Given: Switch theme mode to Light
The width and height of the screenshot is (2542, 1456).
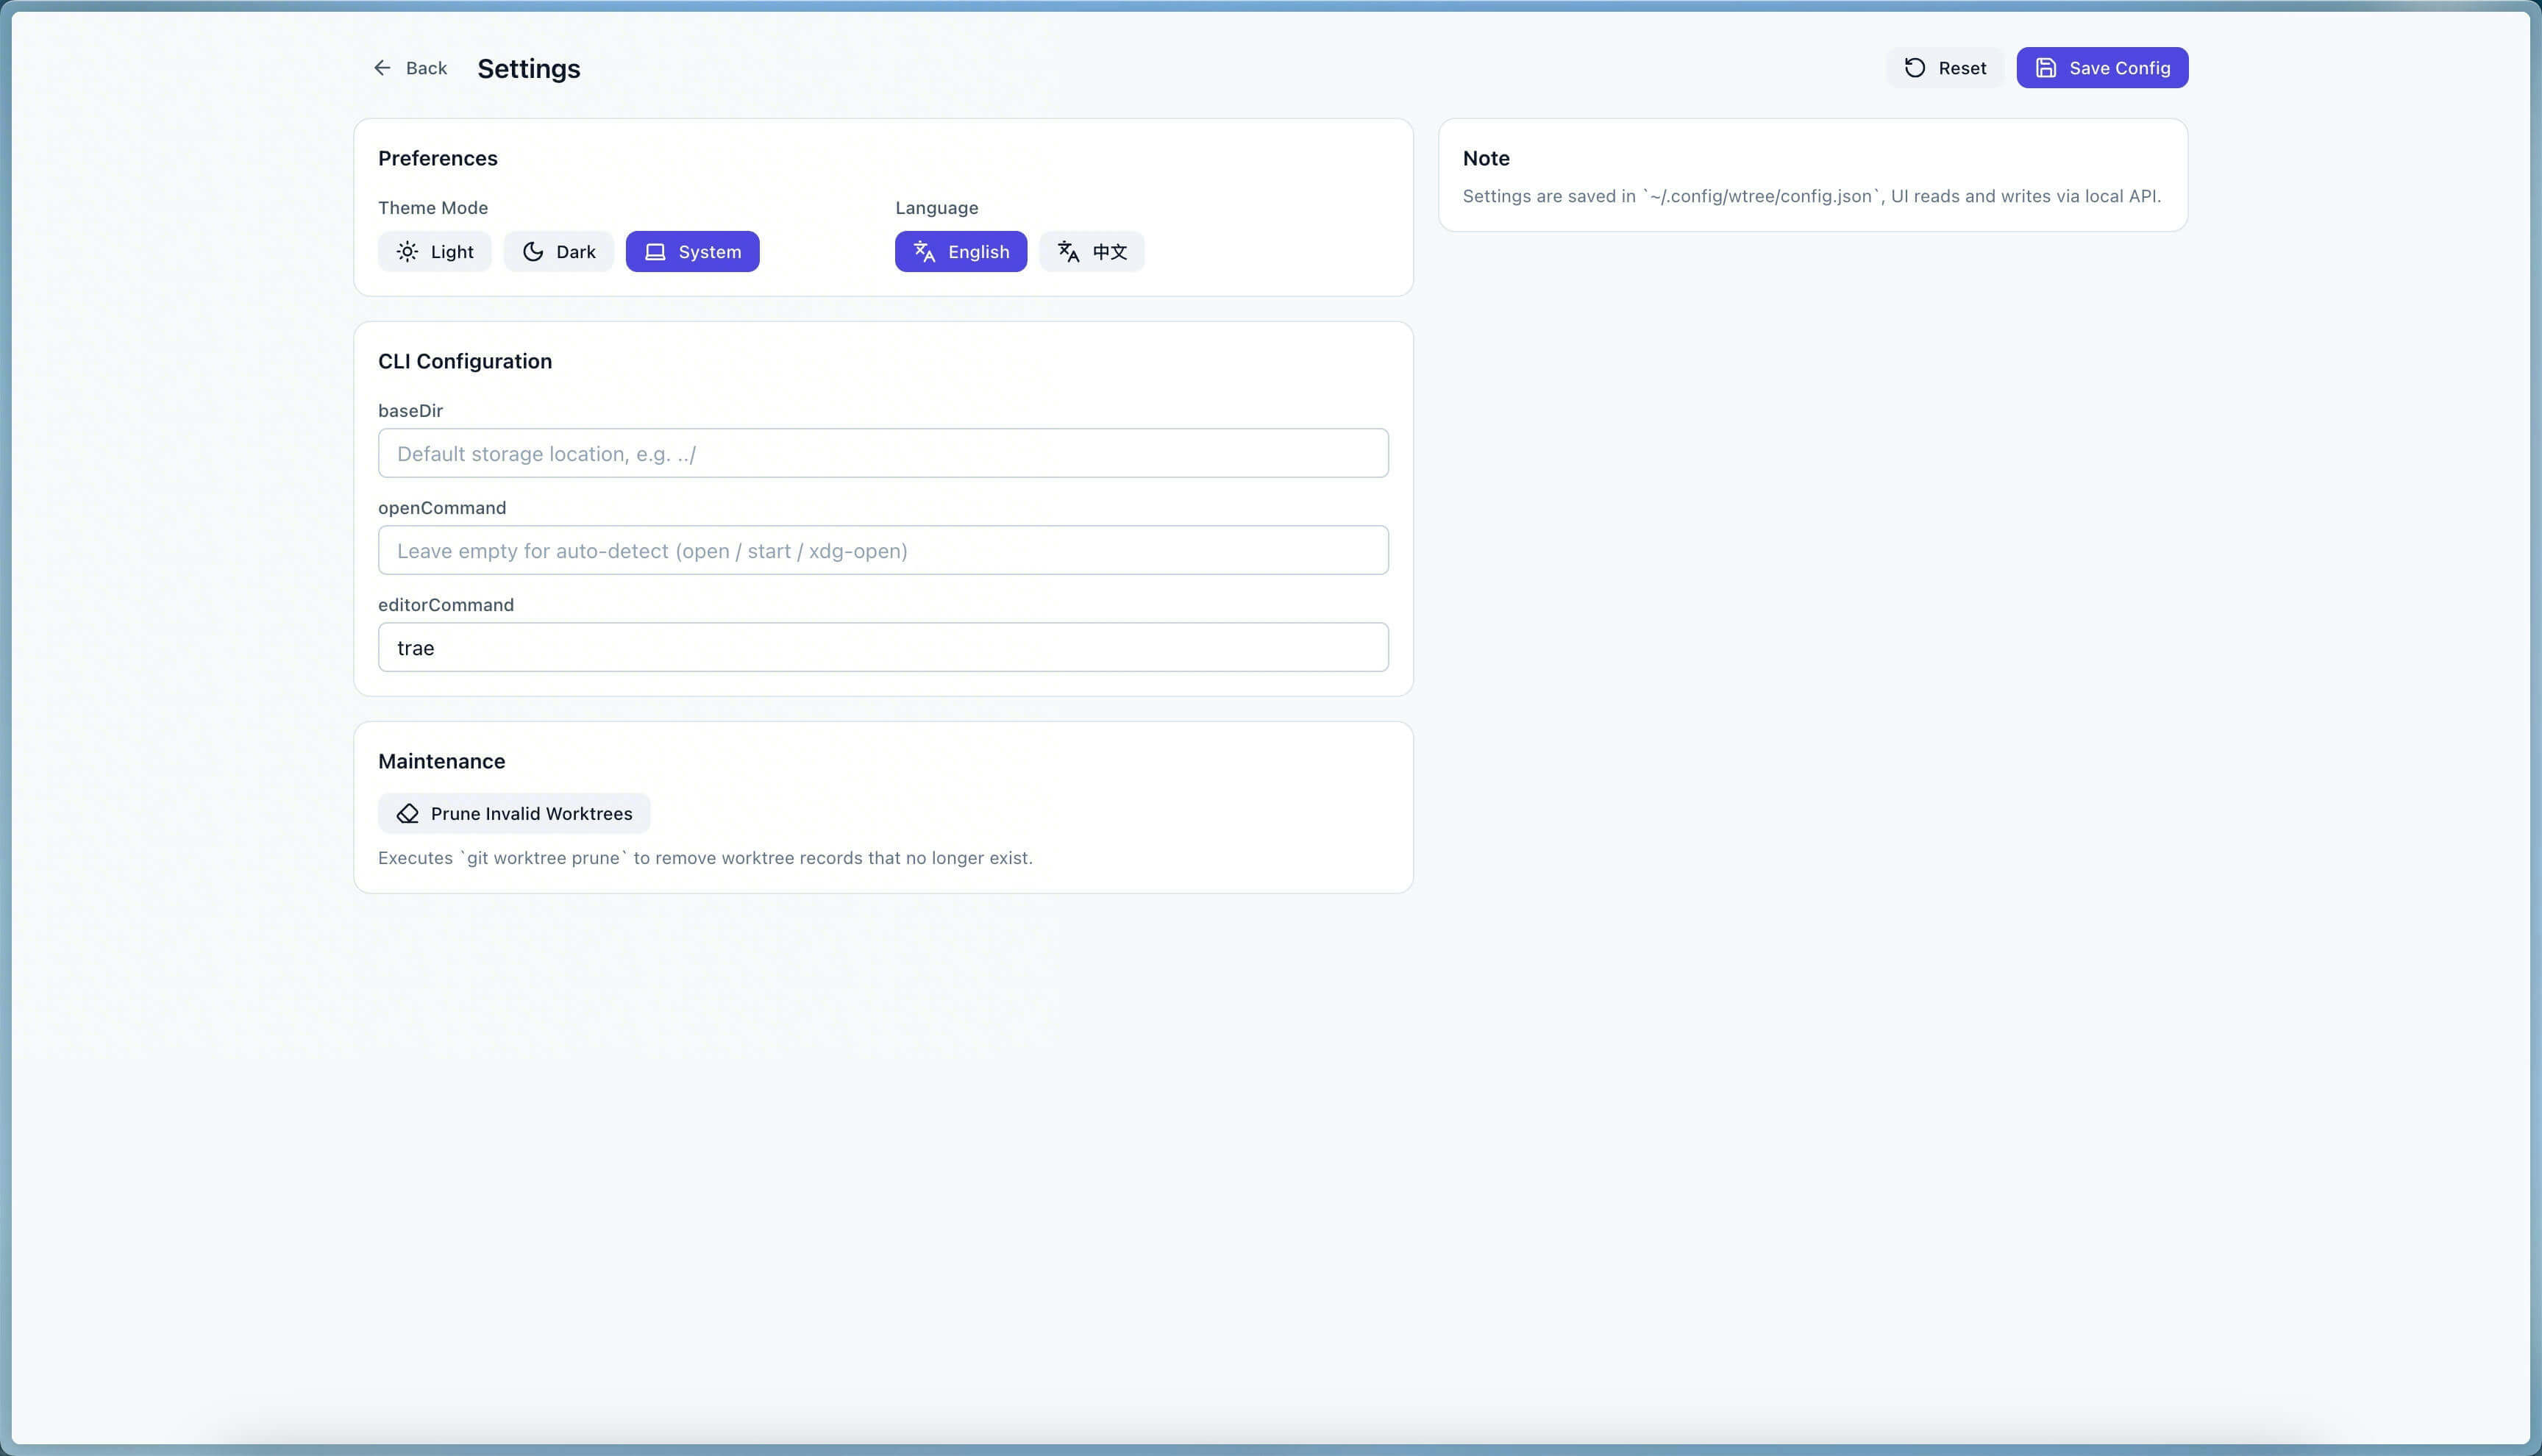Looking at the screenshot, I should tap(435, 252).
